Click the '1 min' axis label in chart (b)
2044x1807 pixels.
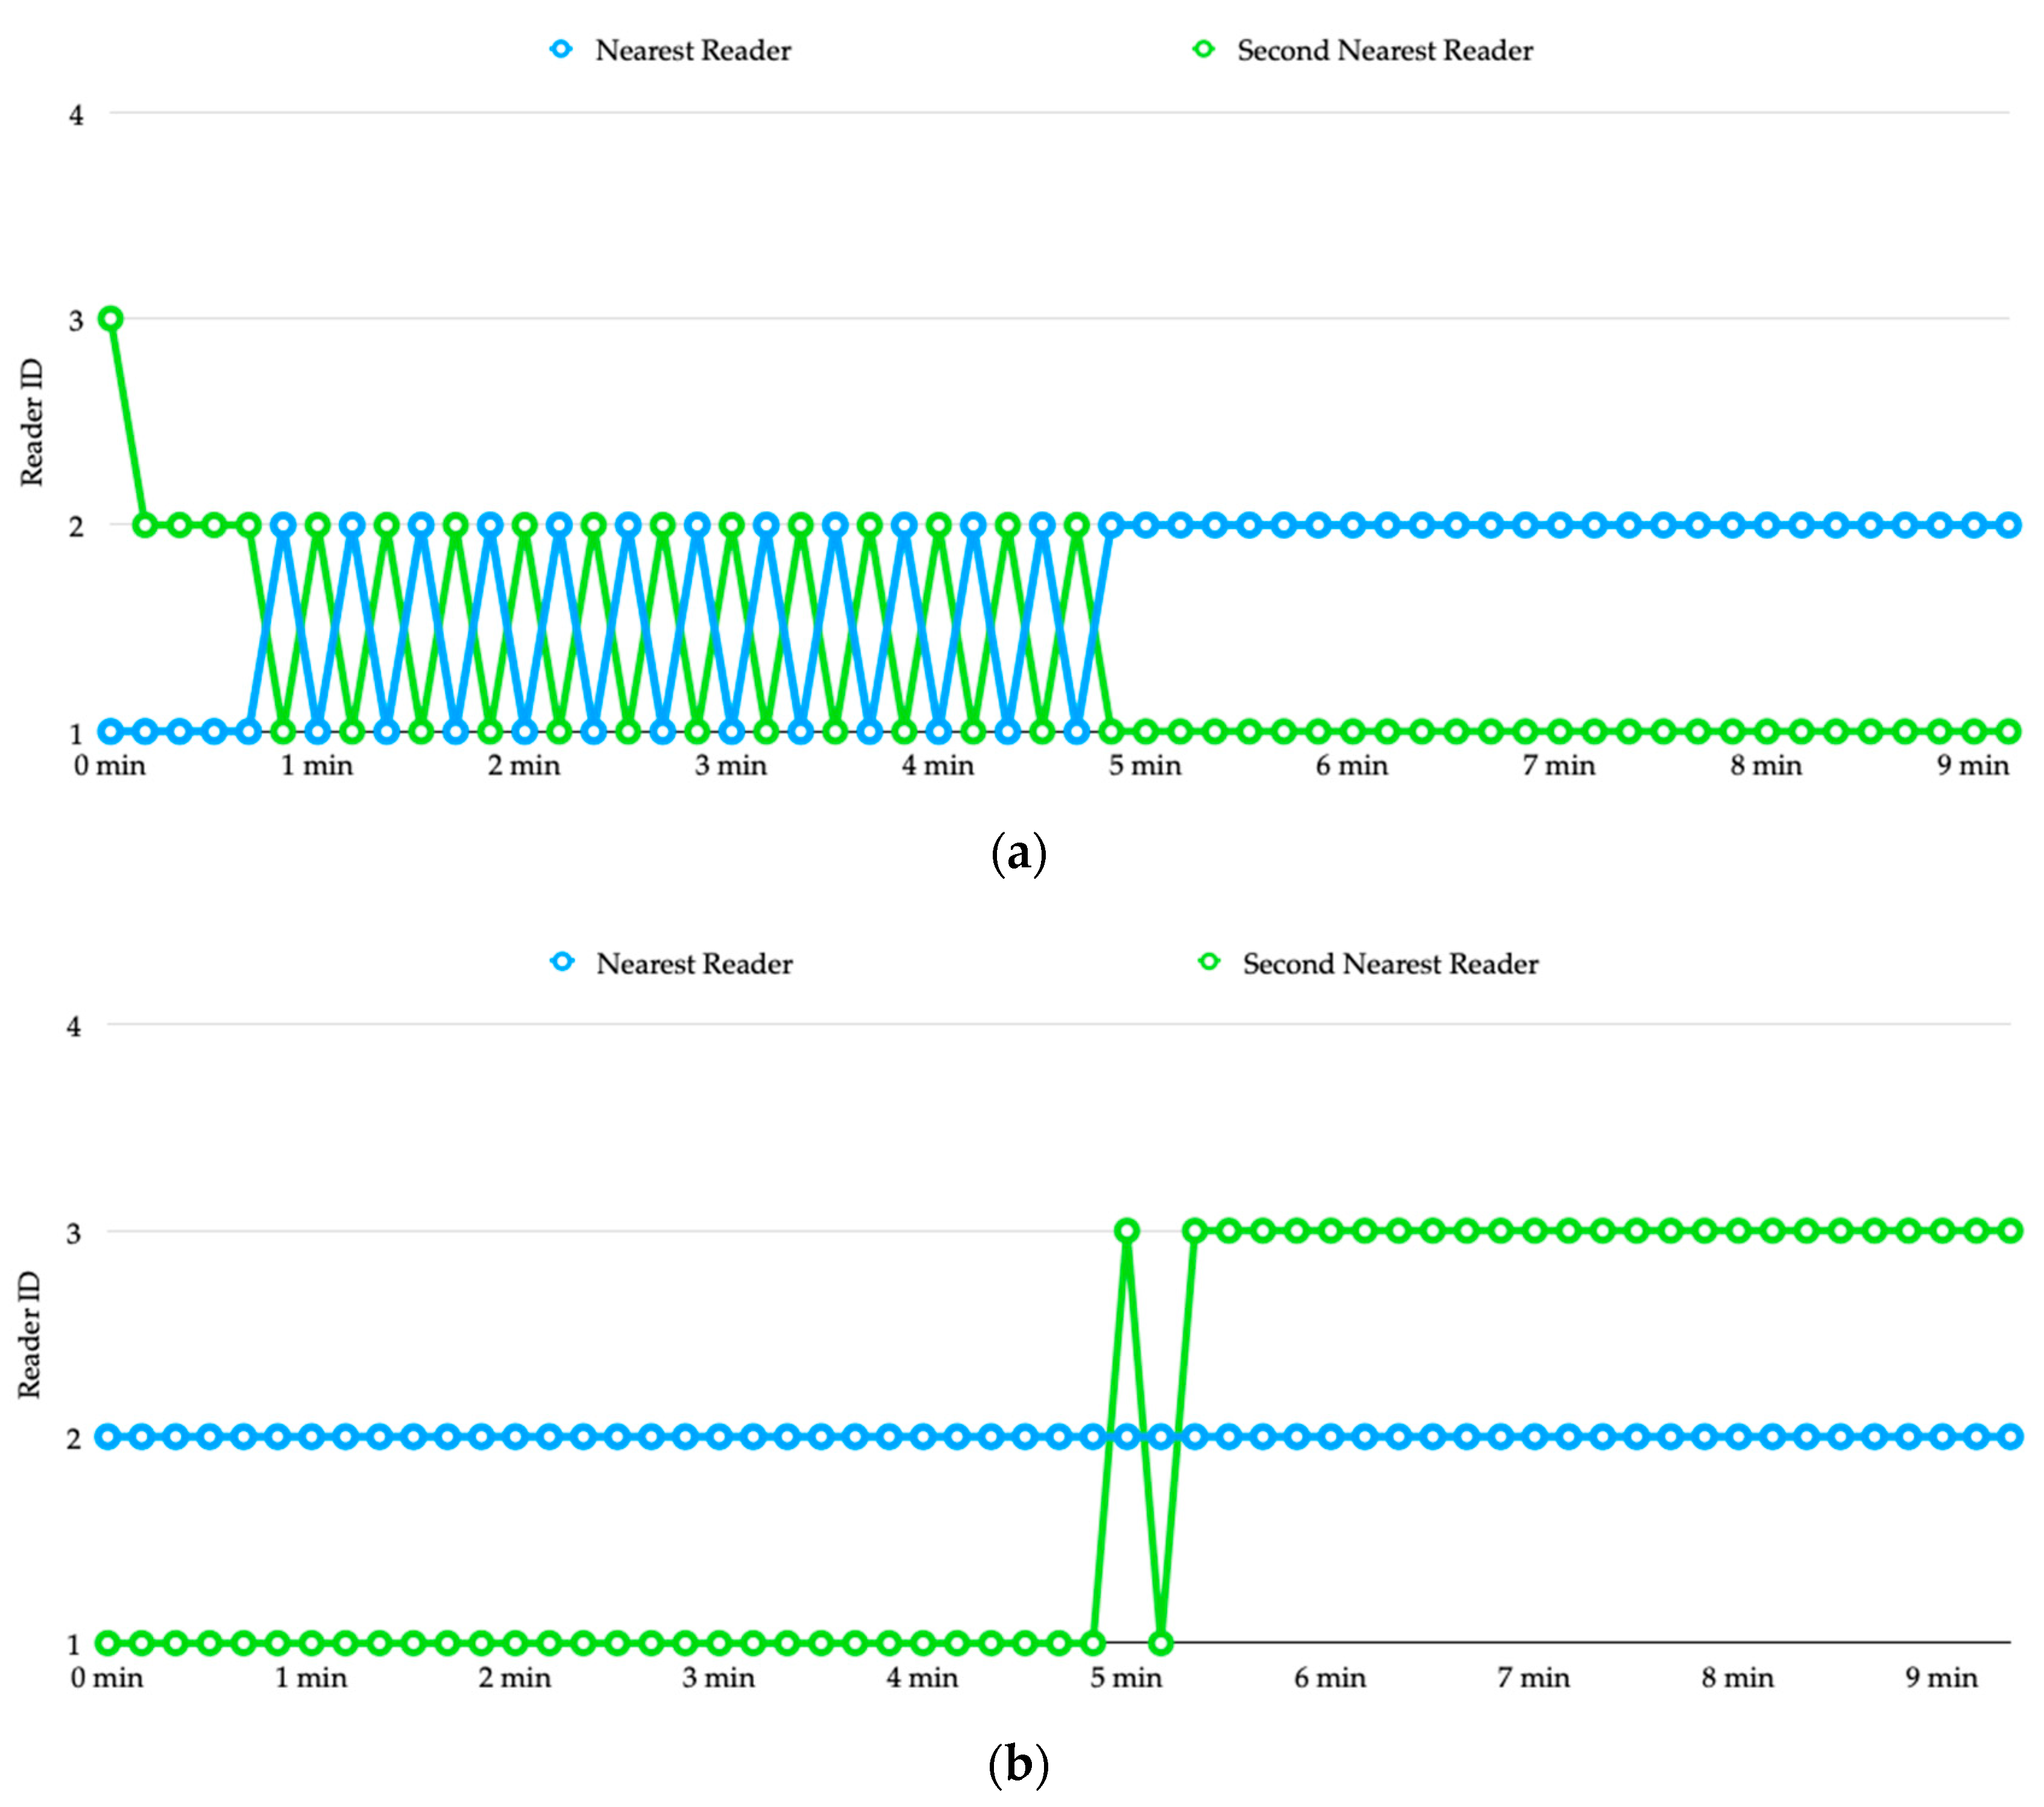coord(311,1678)
